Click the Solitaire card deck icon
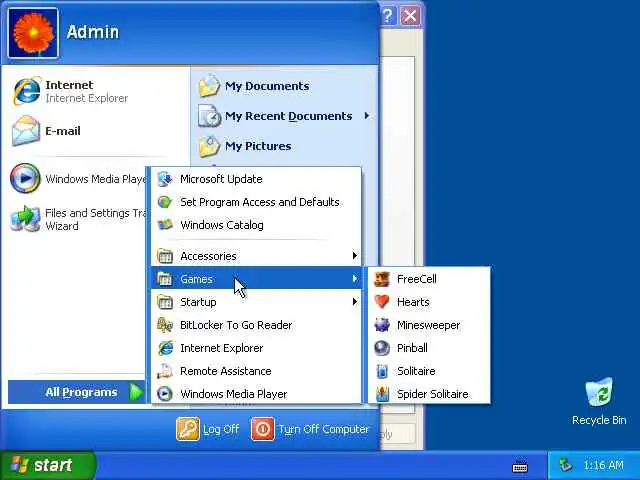 (382, 371)
